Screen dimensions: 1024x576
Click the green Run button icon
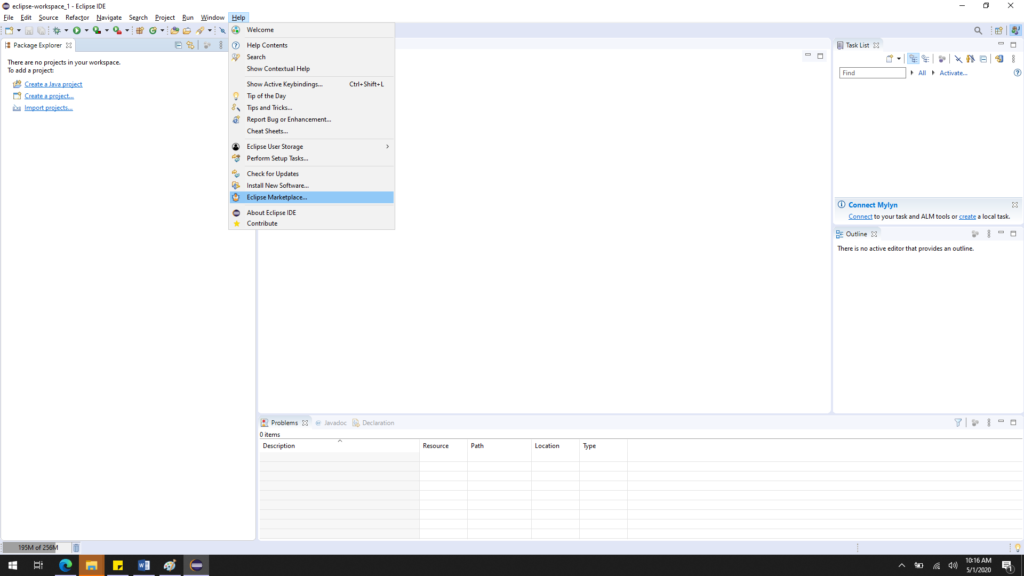(x=76, y=31)
